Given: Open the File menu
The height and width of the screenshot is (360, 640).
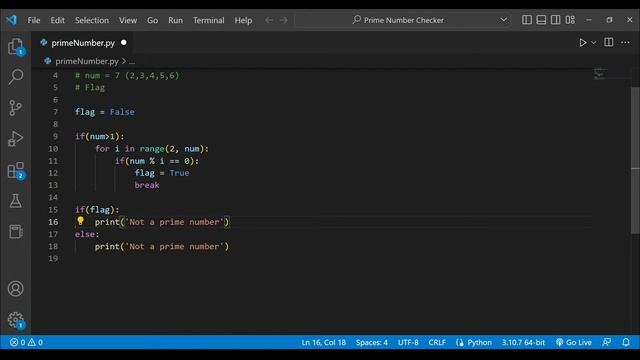Looking at the screenshot, I should tap(34, 20).
